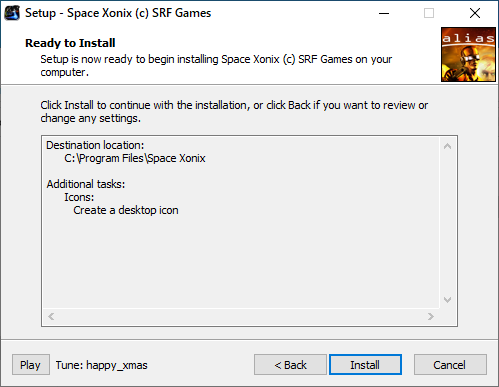Click the left horizontal scroll arrow
Screen dimensions: 499x387
51,316
